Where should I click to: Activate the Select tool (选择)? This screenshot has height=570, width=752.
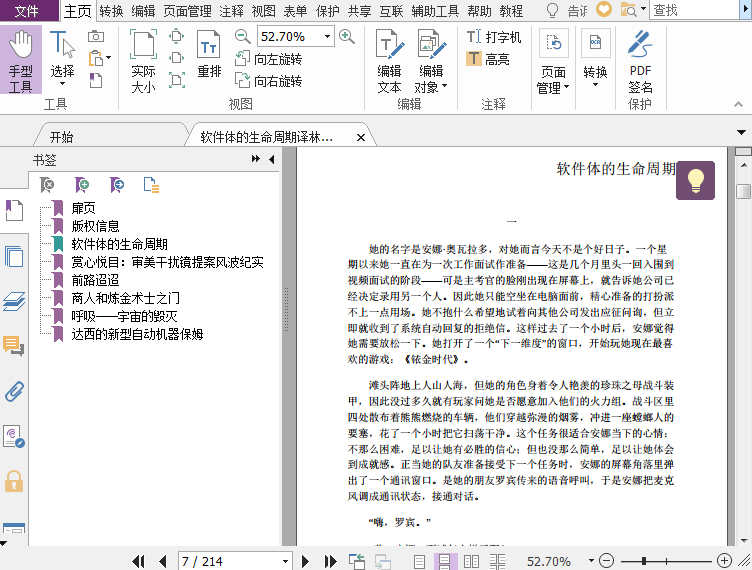(62, 58)
